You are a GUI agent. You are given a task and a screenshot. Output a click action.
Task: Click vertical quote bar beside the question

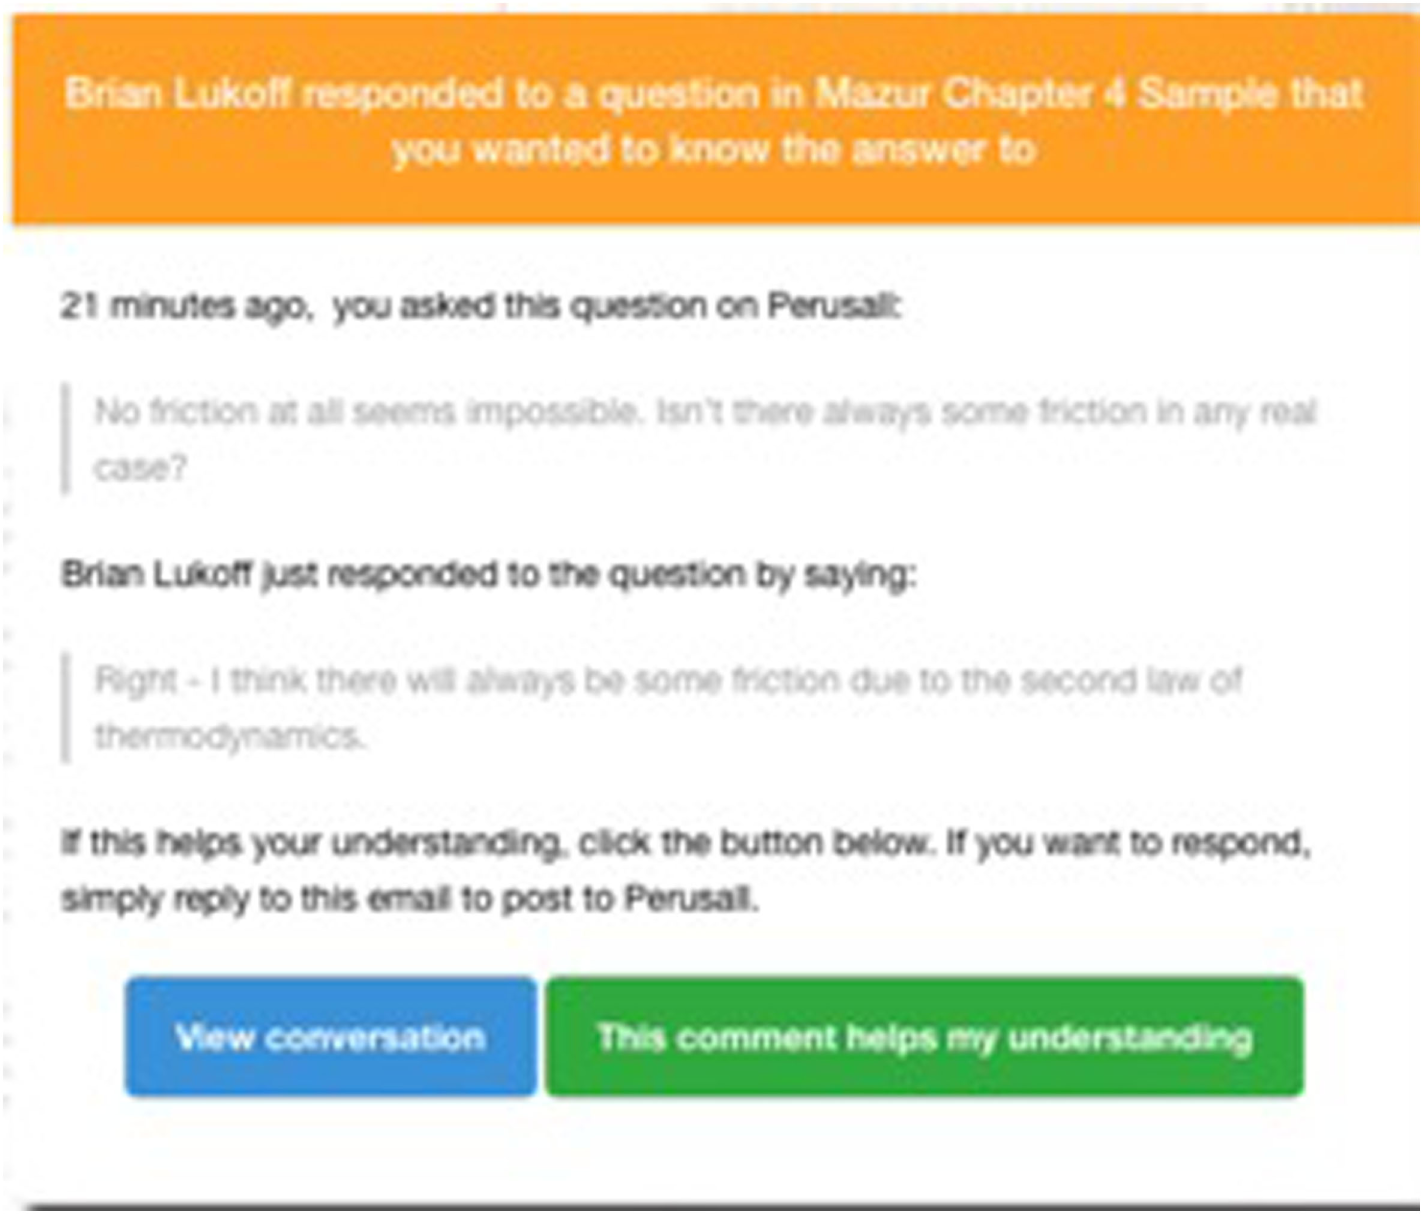66,439
